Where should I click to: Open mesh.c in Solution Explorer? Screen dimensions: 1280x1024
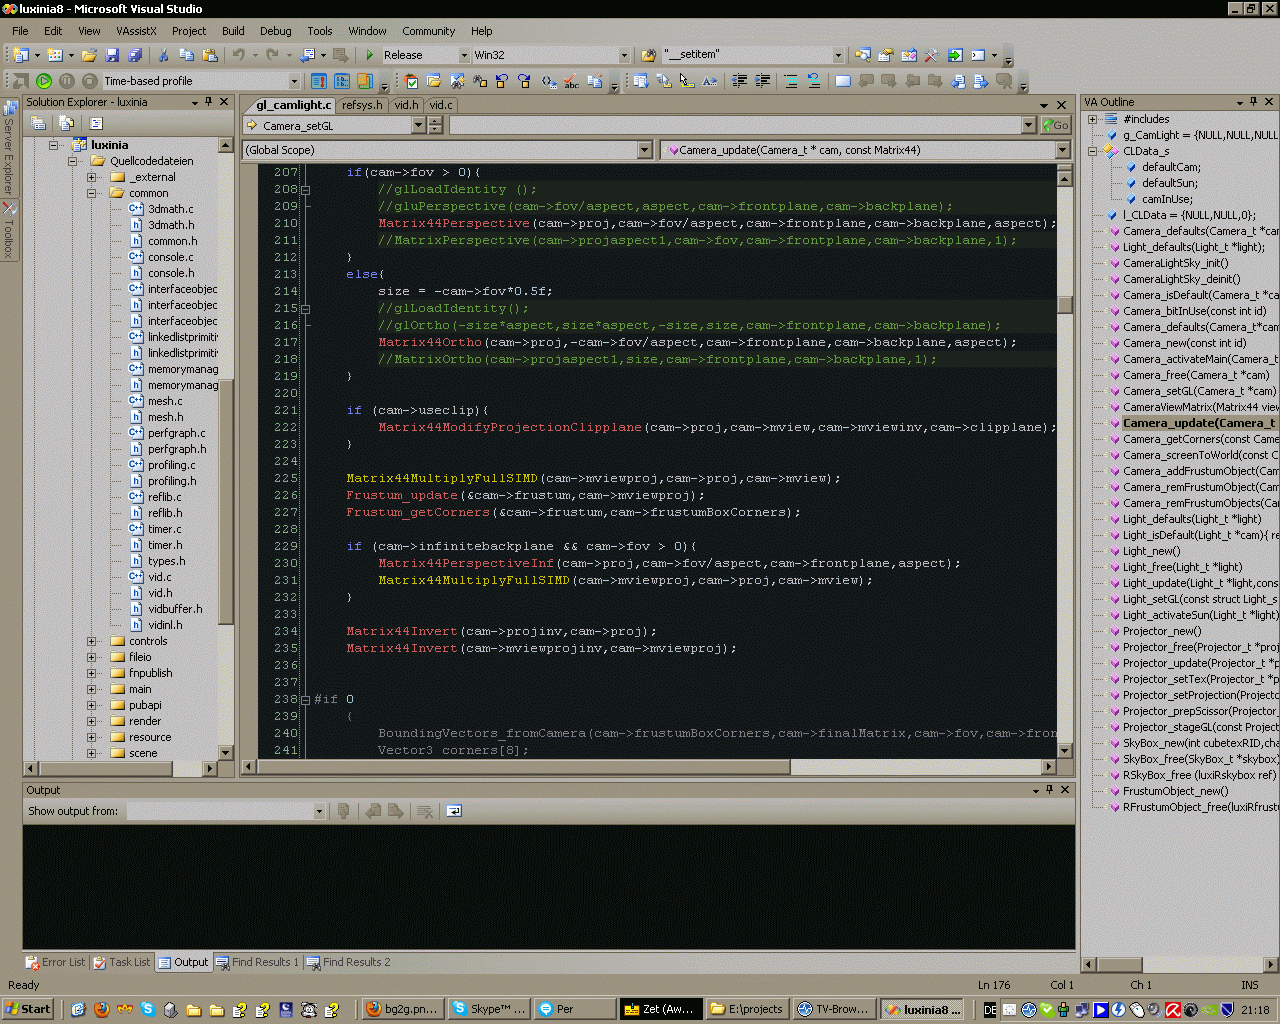pos(164,401)
